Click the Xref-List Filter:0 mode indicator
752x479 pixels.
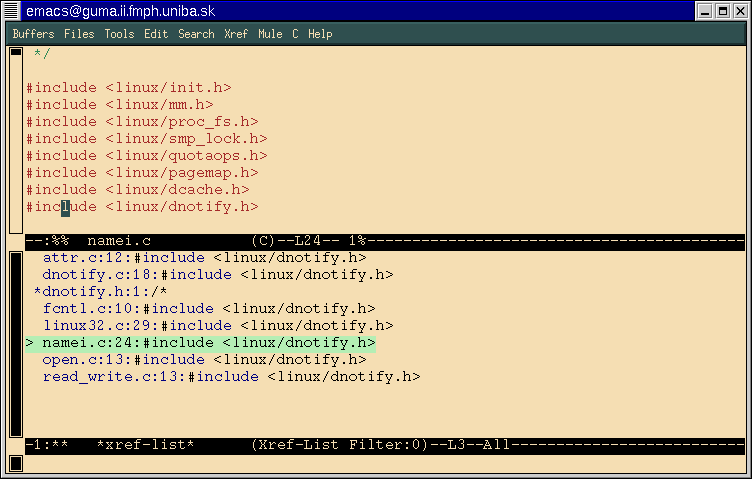pyautogui.click(x=340, y=445)
